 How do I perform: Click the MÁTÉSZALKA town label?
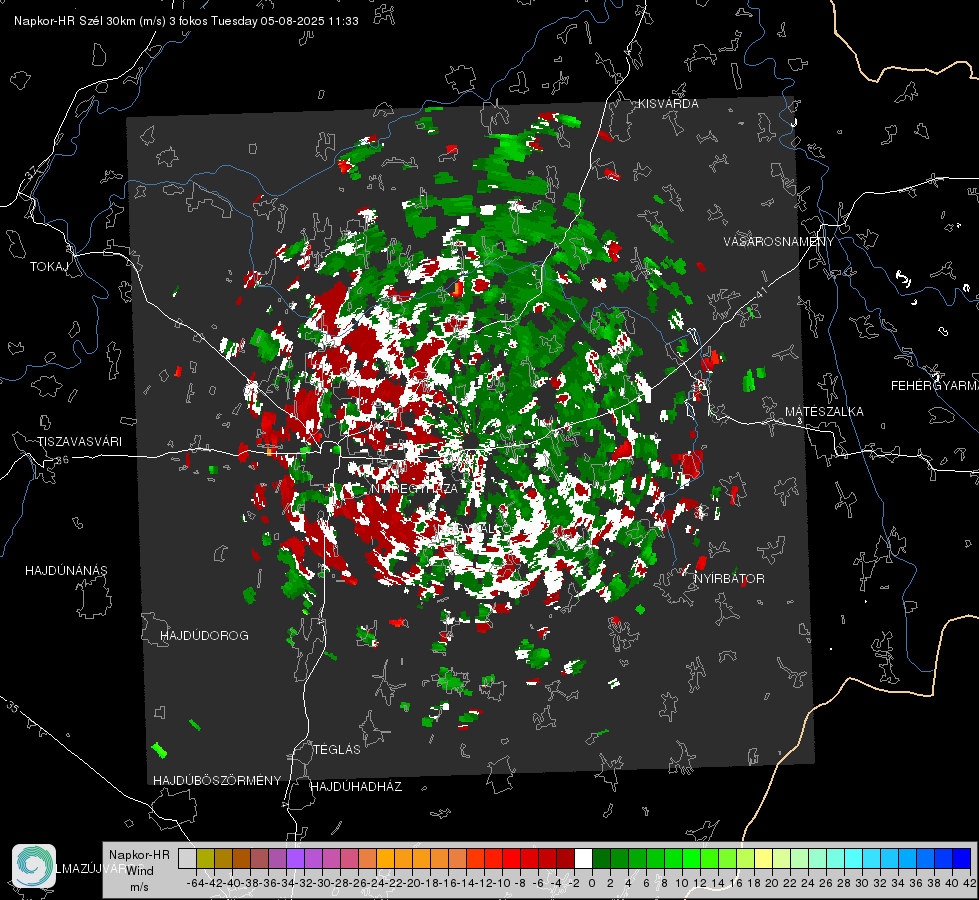[x=824, y=411]
